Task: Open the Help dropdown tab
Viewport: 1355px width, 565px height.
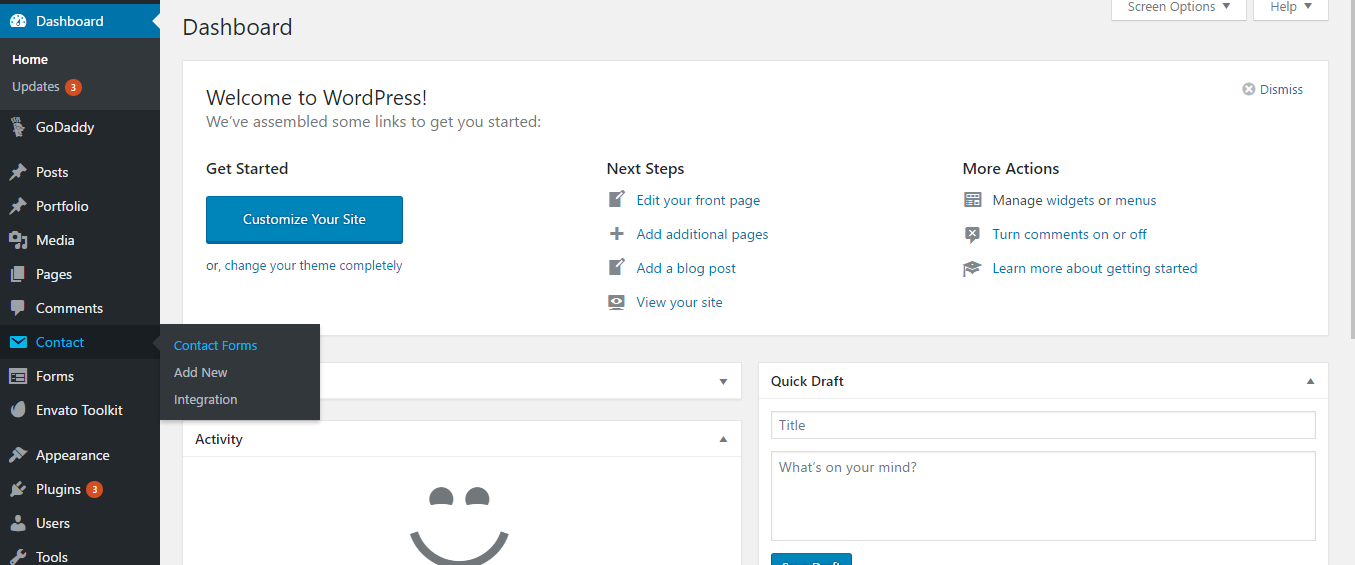Action: 1291,8
